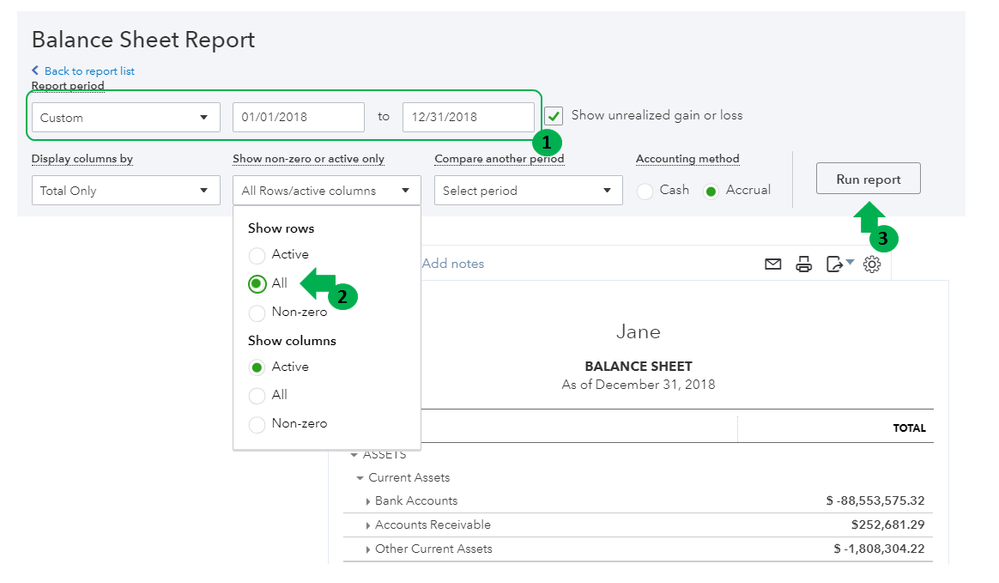The width and height of the screenshot is (999, 583).
Task: Open the Custom report period dropdown
Action: (x=125, y=117)
